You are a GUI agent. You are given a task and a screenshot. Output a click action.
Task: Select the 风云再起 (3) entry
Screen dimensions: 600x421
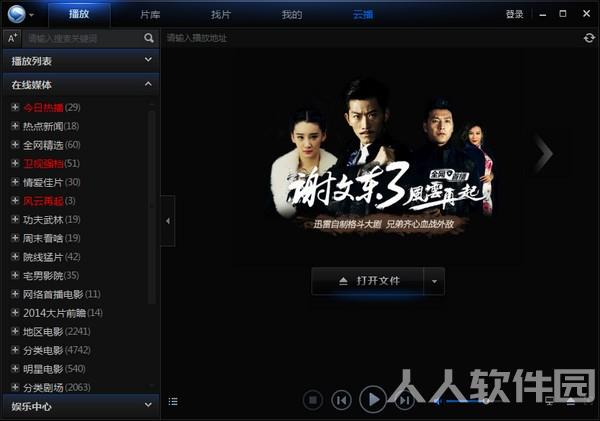point(49,201)
